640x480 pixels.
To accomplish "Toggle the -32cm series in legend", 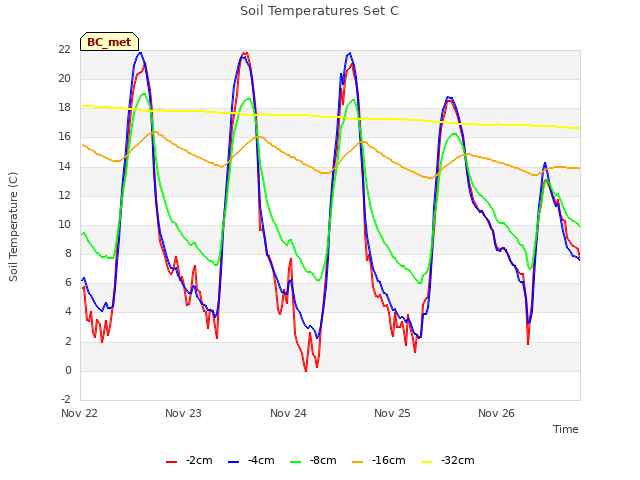I will pos(448,460).
